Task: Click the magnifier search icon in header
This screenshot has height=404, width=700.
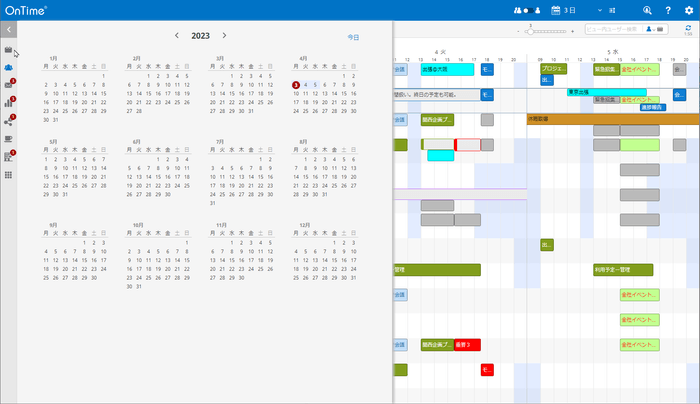Action: point(647,10)
